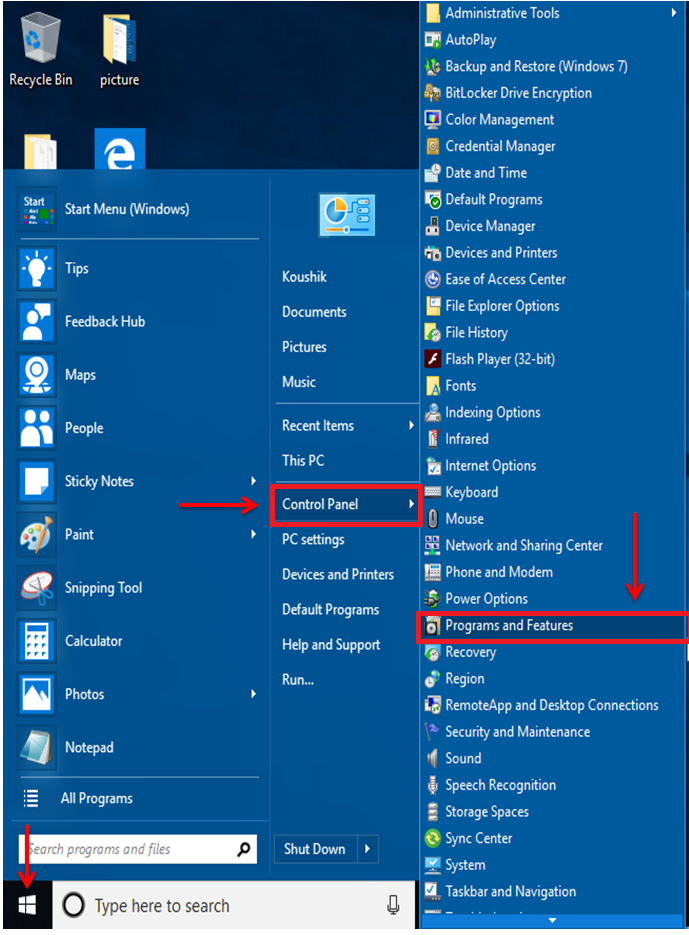This screenshot has height=935, width=689.
Task: Click the user account picture tile
Action: point(347,215)
